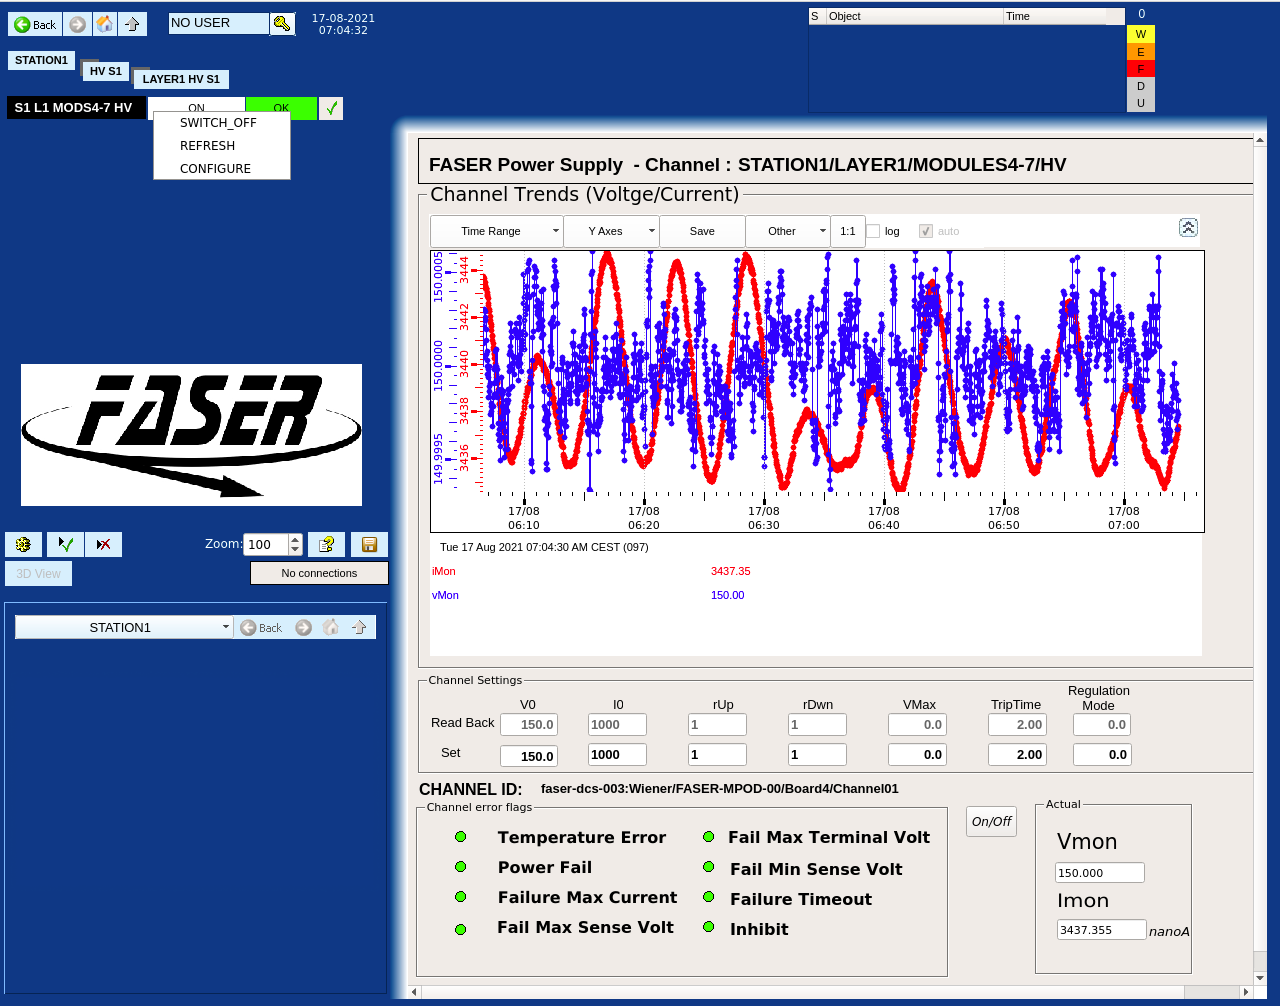Click the red F alarm filter

[x=1141, y=69]
